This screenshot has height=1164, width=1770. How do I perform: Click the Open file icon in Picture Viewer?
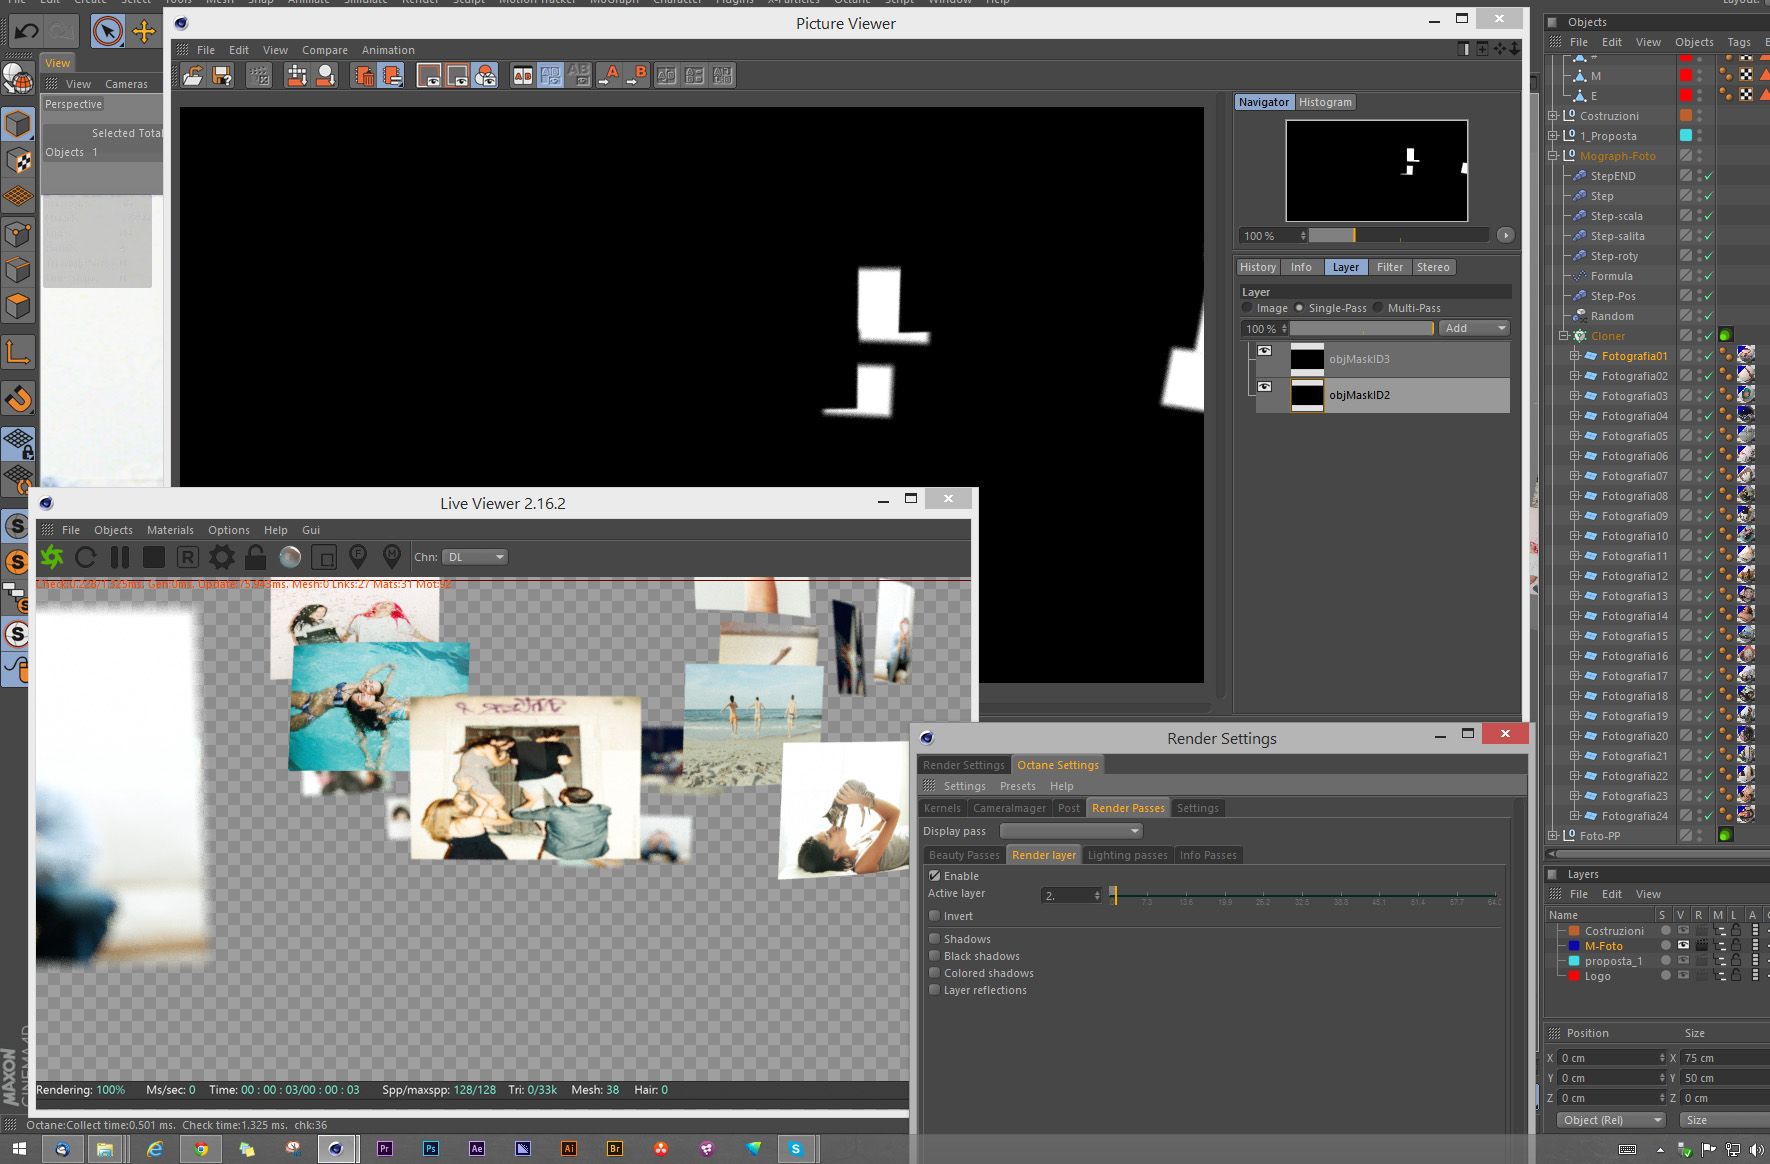pos(193,75)
